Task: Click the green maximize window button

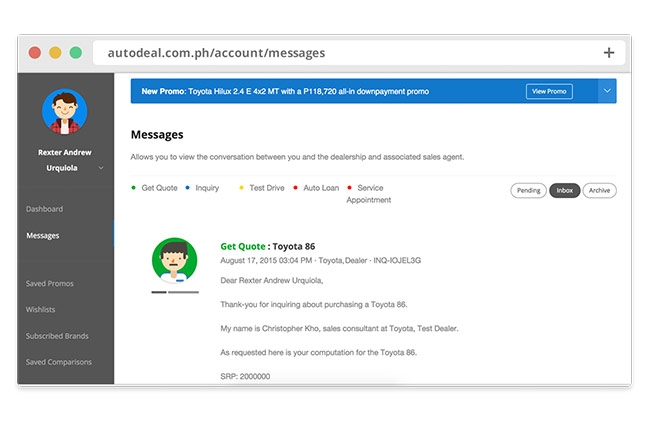Action: 76,53
